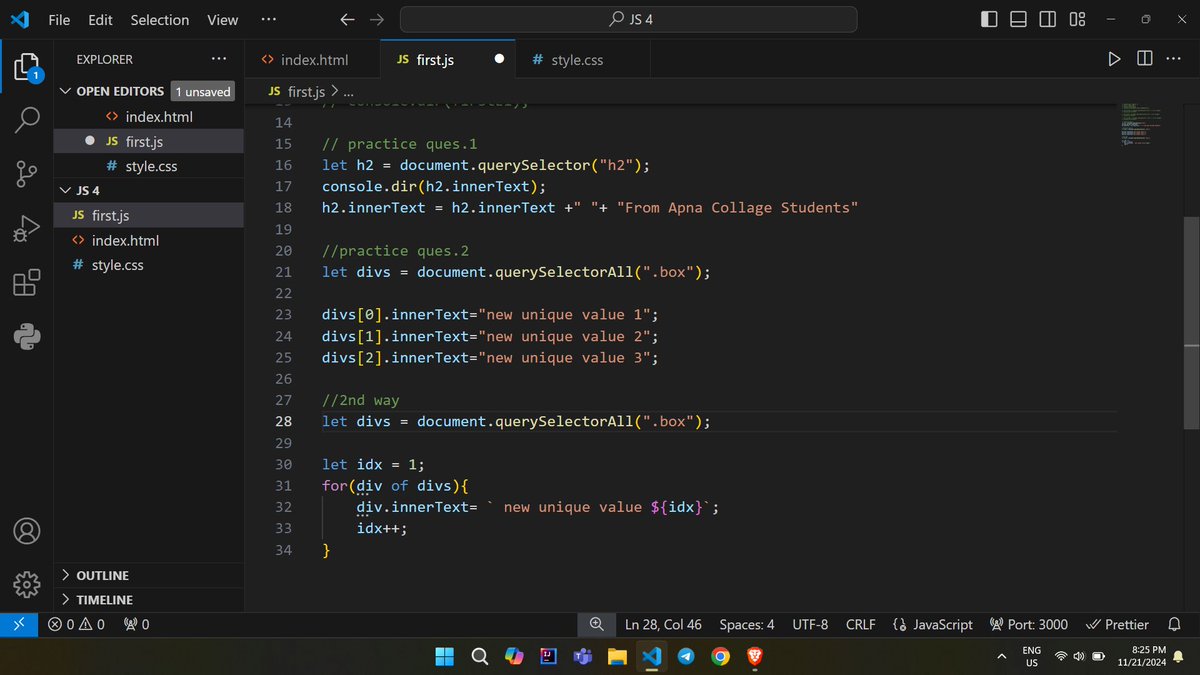This screenshot has height=675, width=1200.
Task: Click the first.js breadcrumb
Action: pos(297,92)
